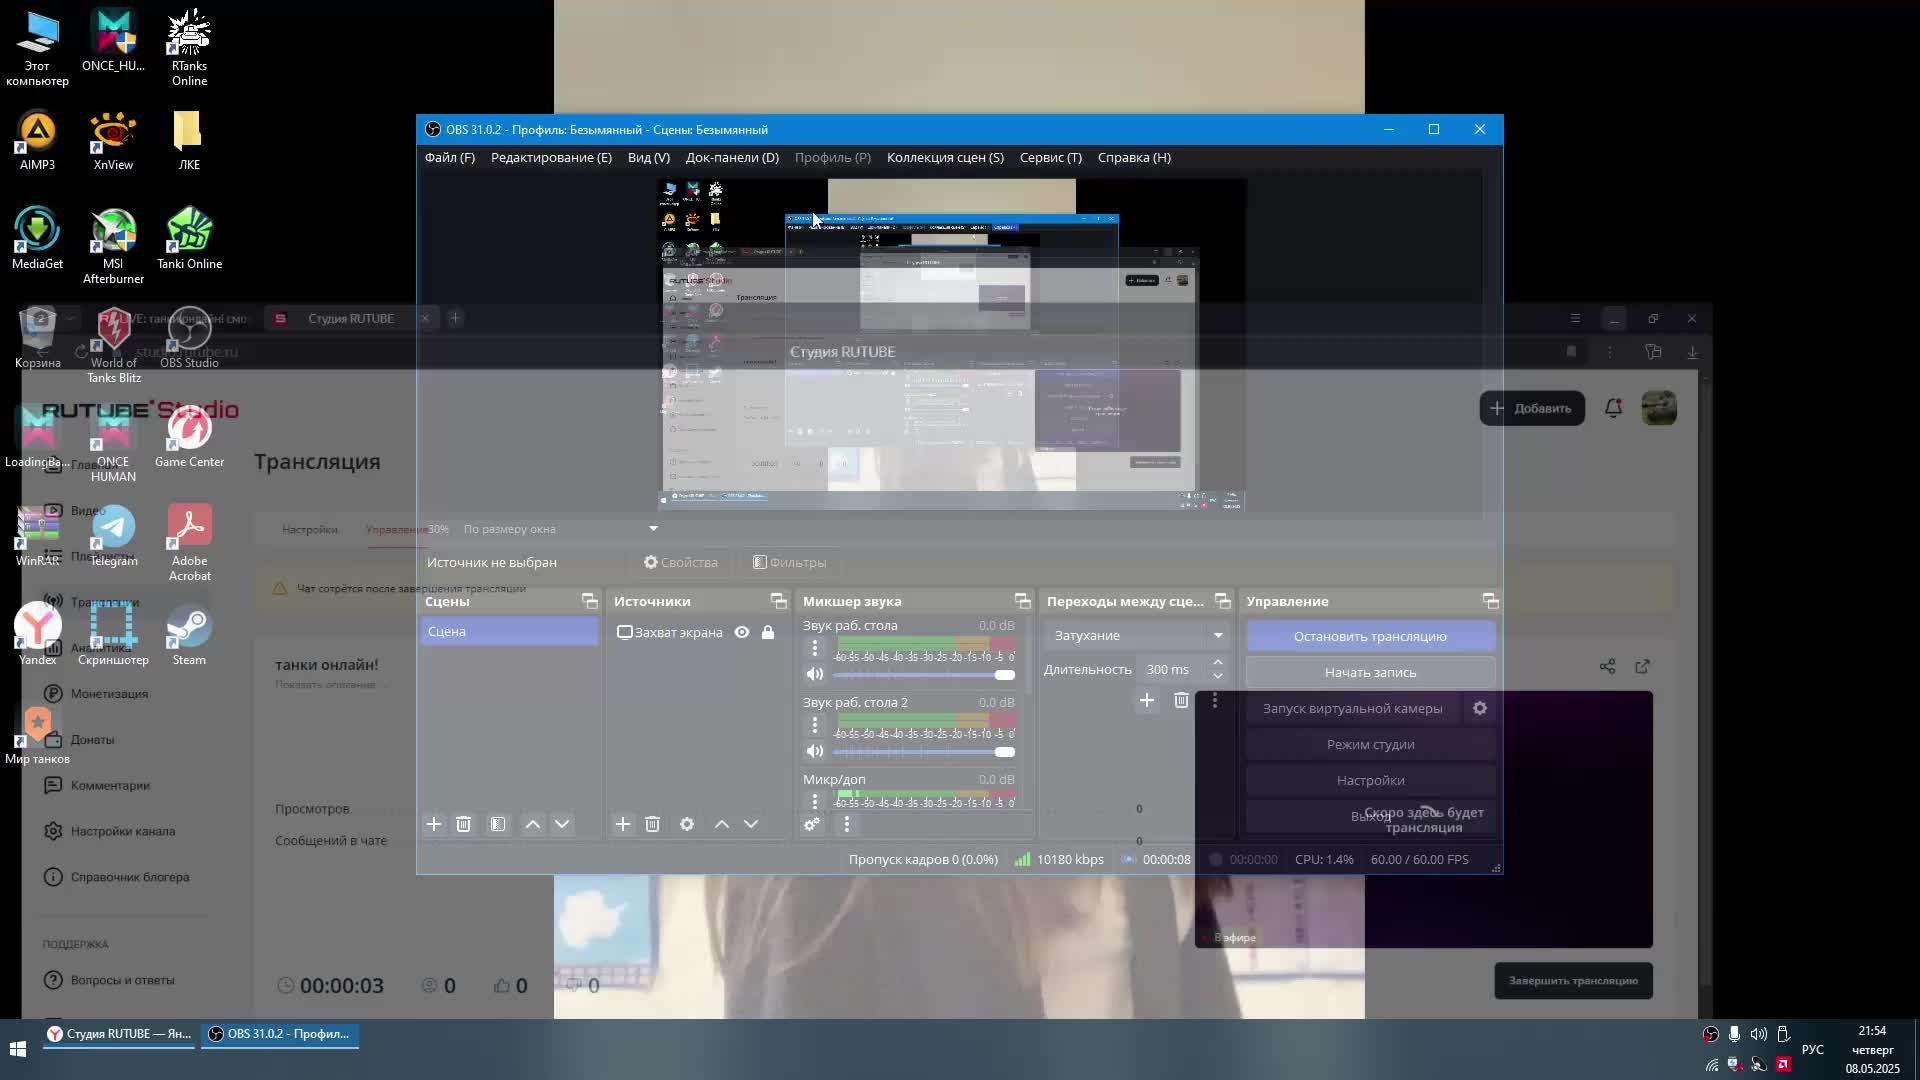1920x1080 pixels.
Task: Increase transition duration with up stepper arrow
Action: pyautogui.click(x=1217, y=662)
